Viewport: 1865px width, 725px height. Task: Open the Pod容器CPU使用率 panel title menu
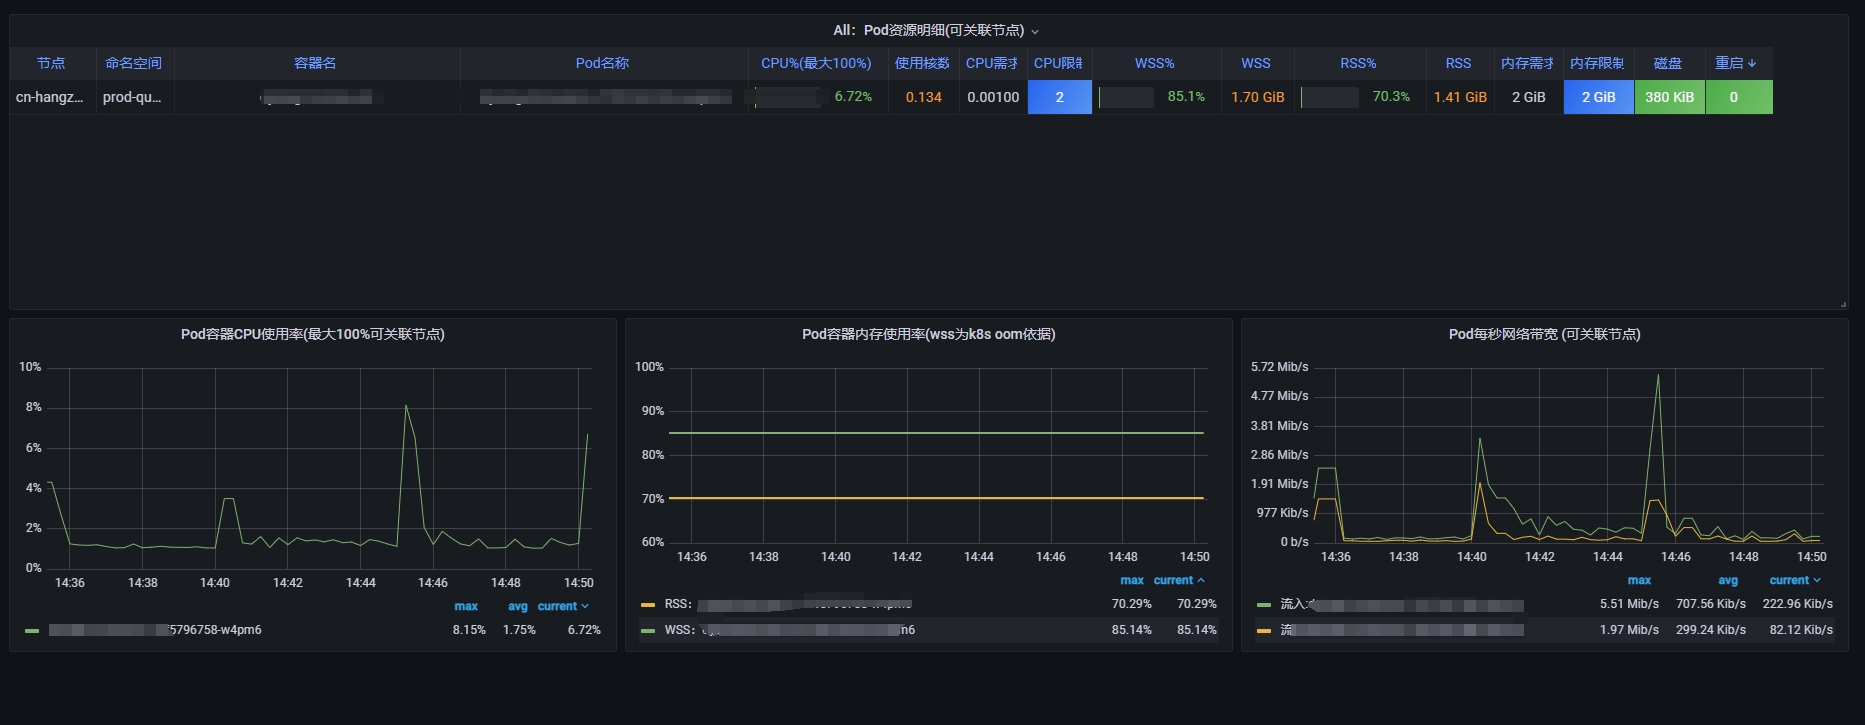pyautogui.click(x=312, y=334)
